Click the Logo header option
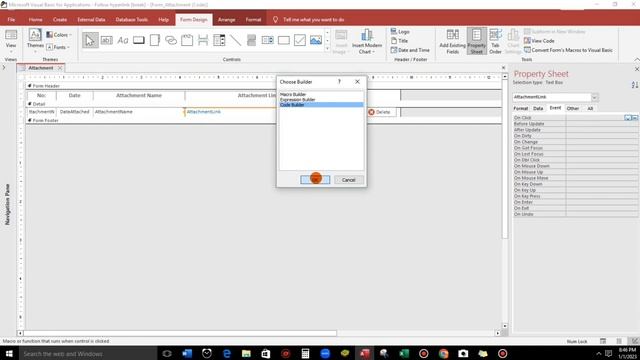Image resolution: width=640 pixels, height=360 pixels. [x=400, y=31]
